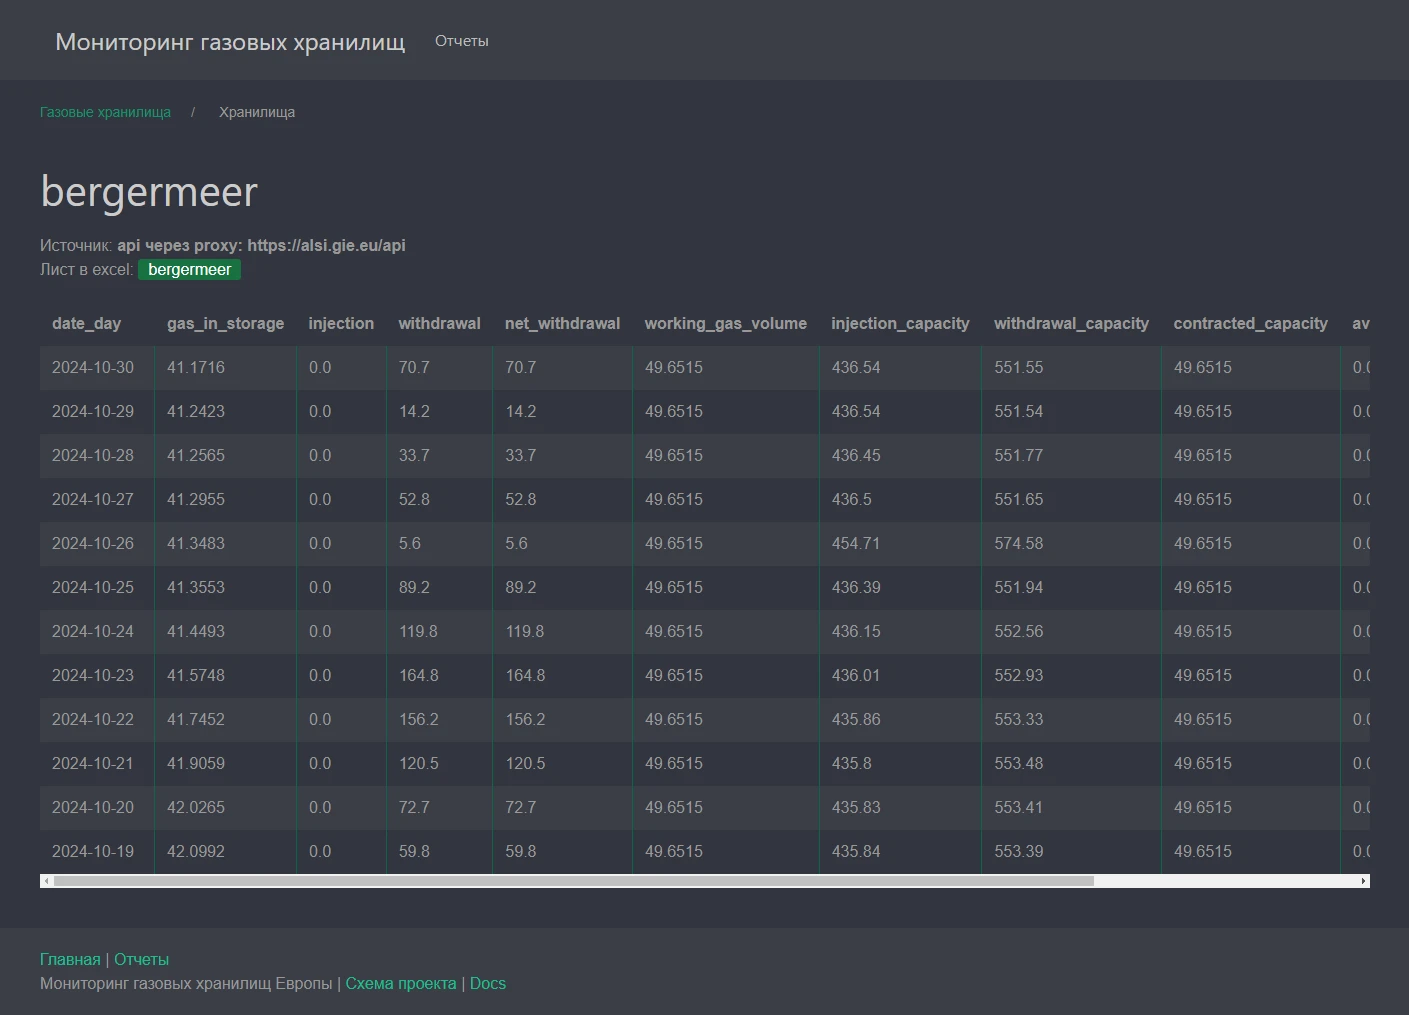Open the Отчеты menu in top navbar

(461, 41)
